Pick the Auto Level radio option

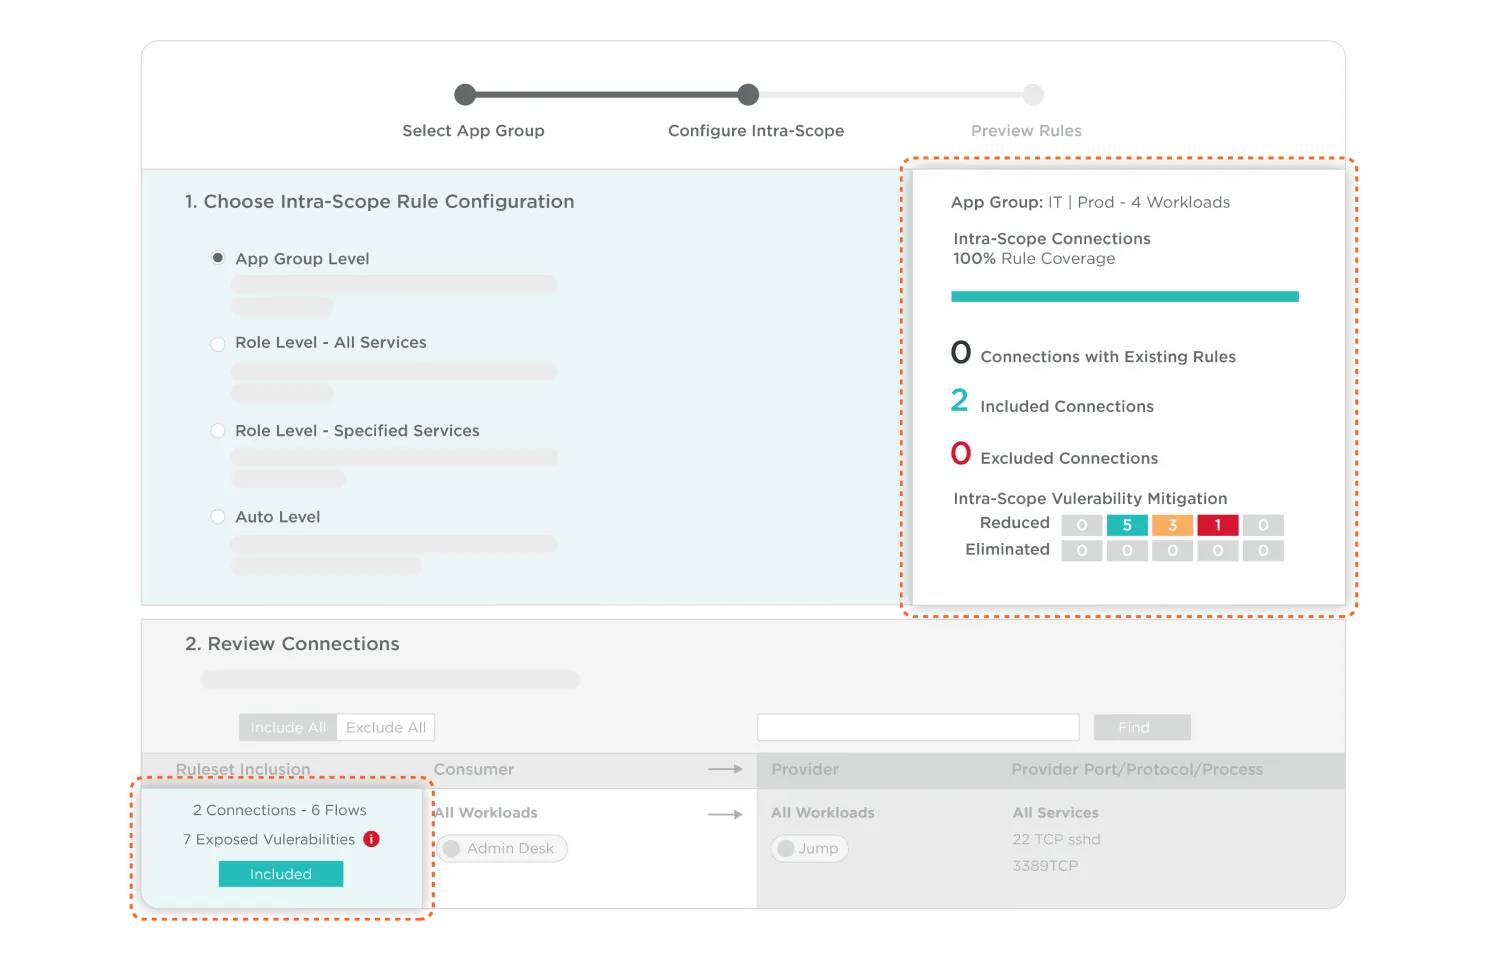pos(217,517)
